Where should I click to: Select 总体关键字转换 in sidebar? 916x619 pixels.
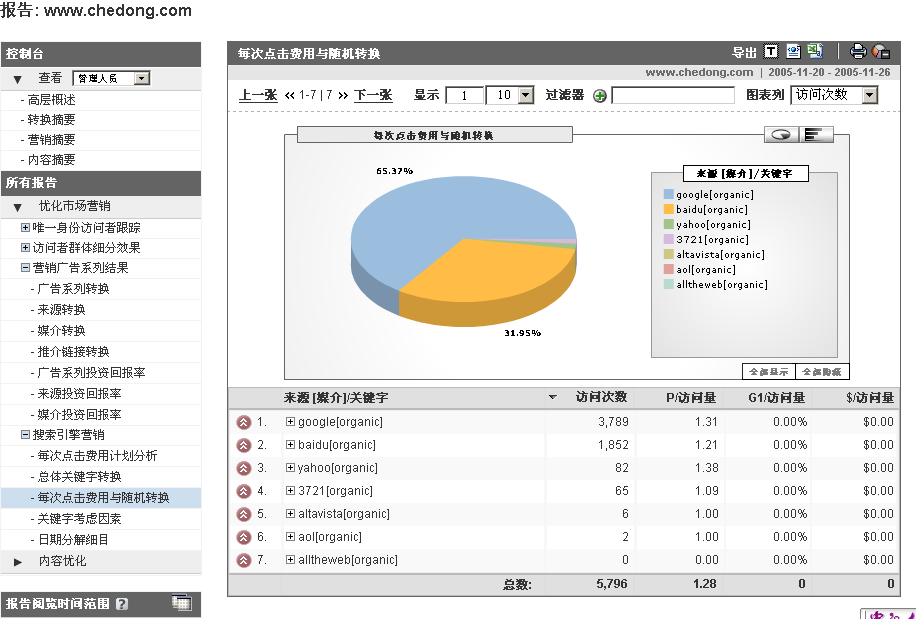pos(79,477)
